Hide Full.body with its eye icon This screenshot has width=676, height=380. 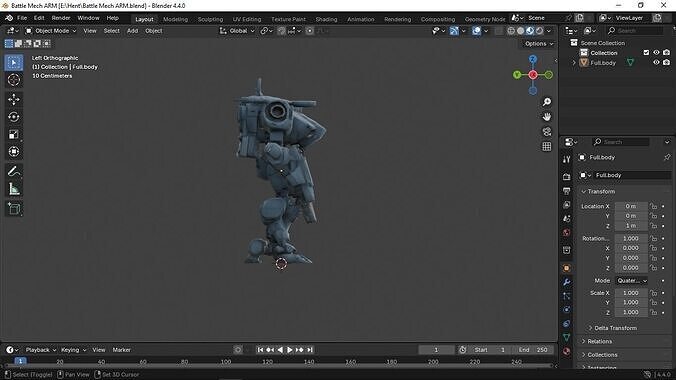tap(656, 63)
